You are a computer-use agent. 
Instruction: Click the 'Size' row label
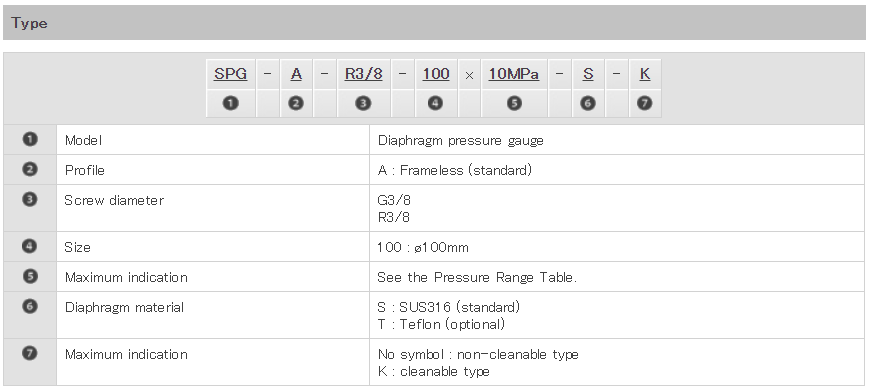click(x=78, y=247)
